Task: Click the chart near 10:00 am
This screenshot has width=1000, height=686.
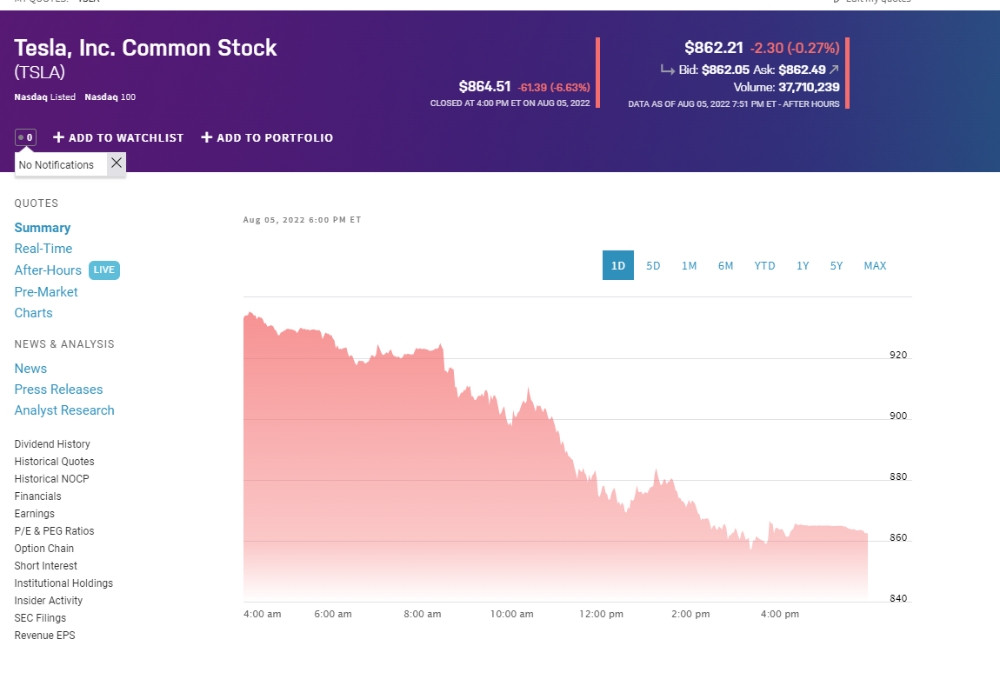Action: click(511, 500)
